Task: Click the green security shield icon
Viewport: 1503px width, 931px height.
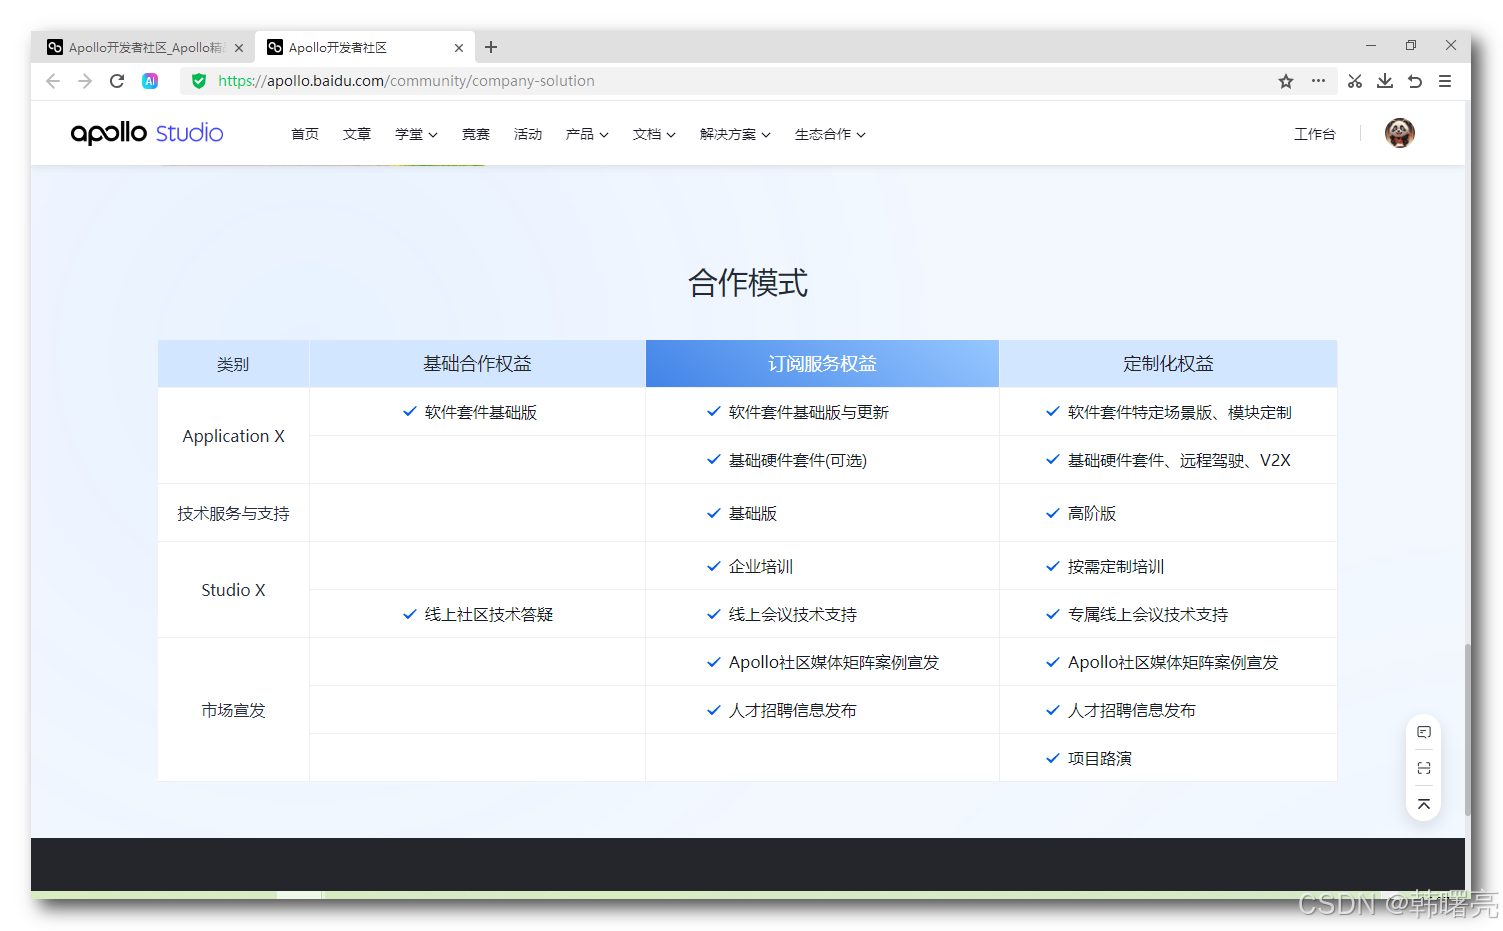Action: (199, 81)
